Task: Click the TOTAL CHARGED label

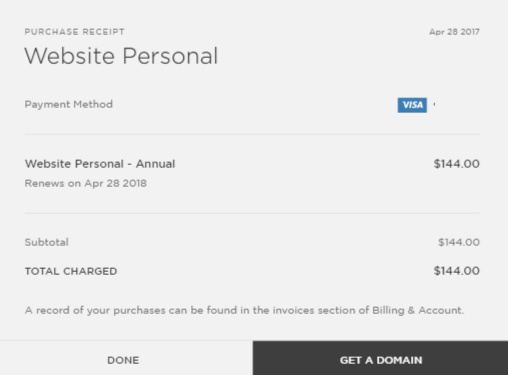Action: click(x=71, y=271)
